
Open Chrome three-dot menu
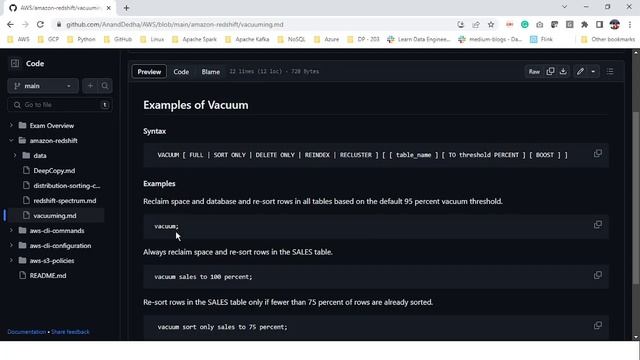coord(630,24)
